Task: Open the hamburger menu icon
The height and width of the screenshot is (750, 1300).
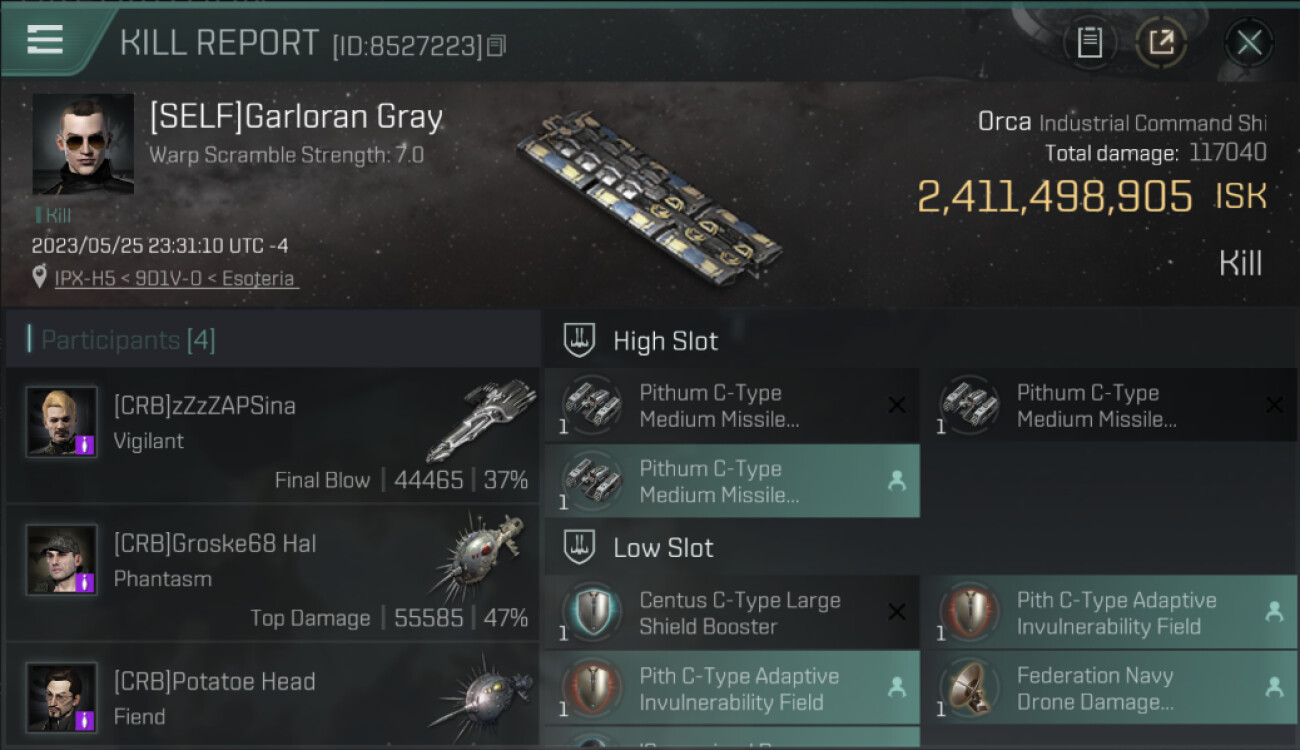Action: point(45,40)
